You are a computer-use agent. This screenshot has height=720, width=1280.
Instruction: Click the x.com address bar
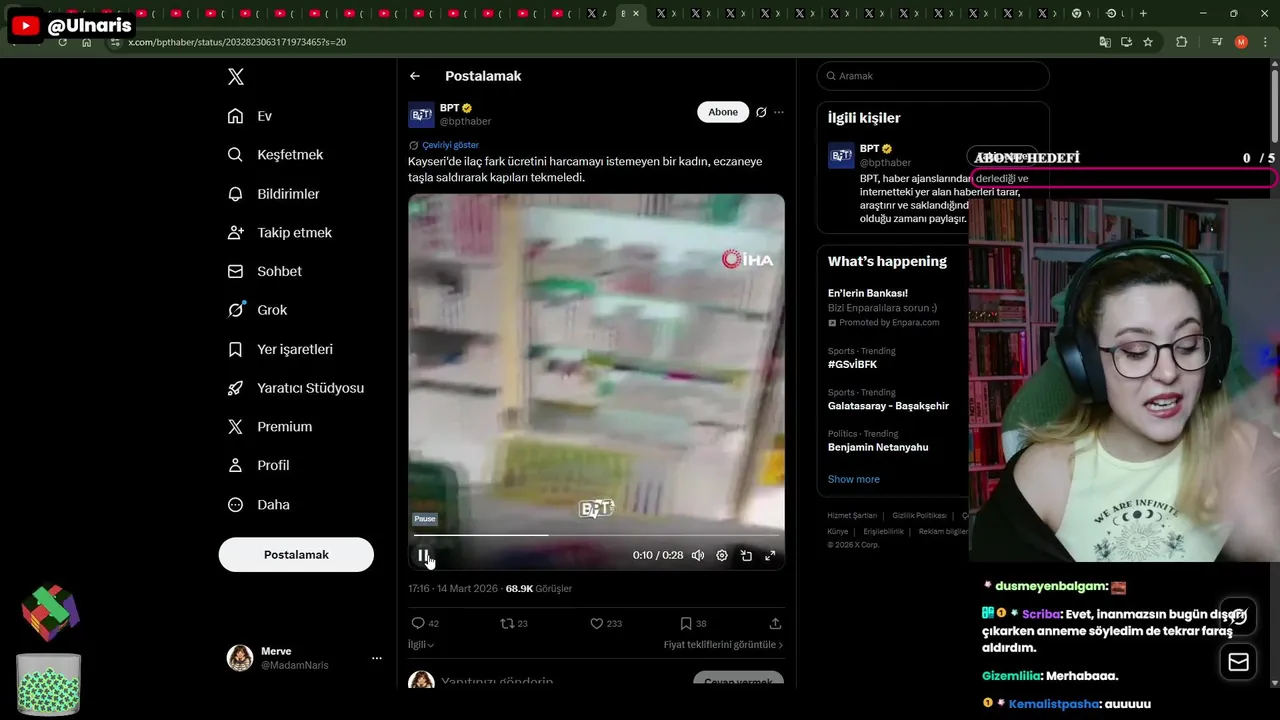point(600,42)
